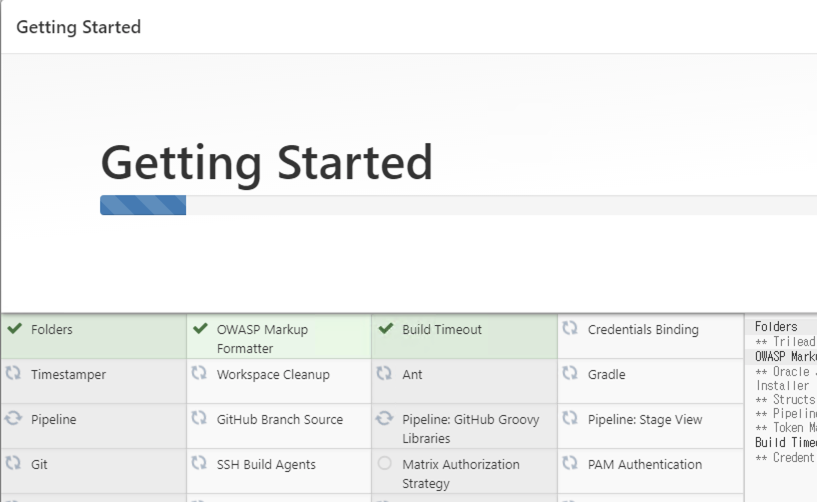The width and height of the screenshot is (817, 502).
Task: Click the green checkmark next to Folders
Action: [x=15, y=328]
